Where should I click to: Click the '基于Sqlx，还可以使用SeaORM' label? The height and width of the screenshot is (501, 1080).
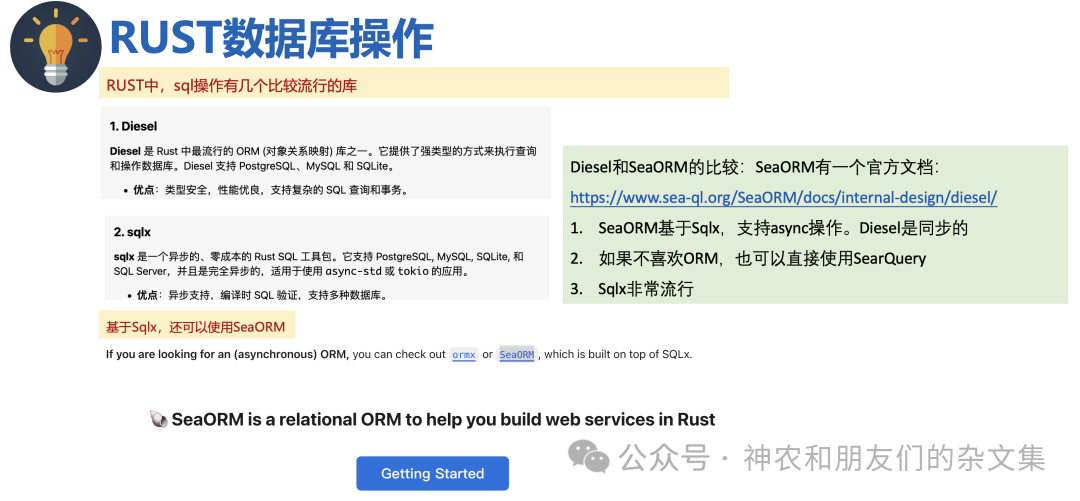pos(197,325)
